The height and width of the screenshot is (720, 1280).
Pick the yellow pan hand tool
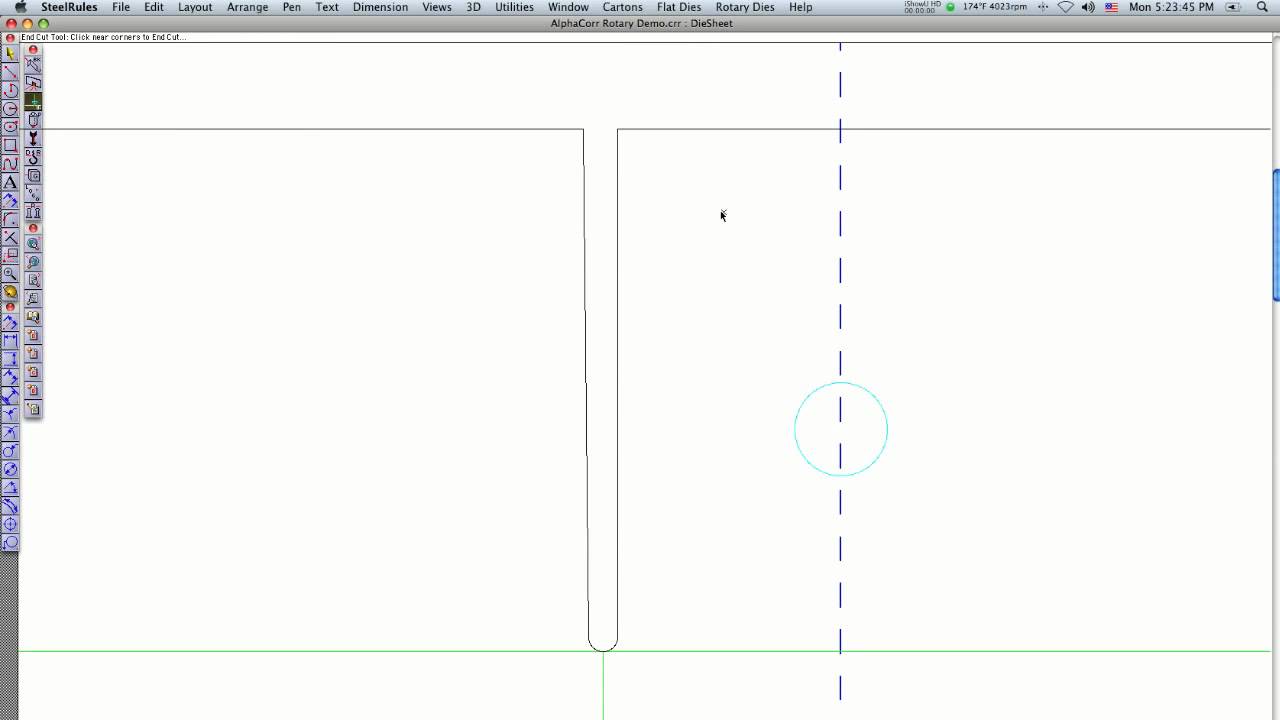tap(10, 292)
